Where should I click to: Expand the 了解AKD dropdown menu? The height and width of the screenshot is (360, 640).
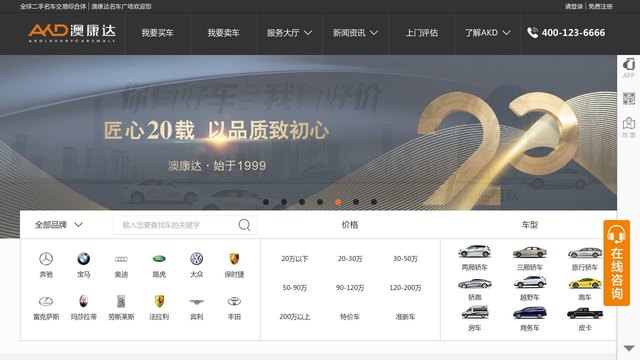(x=487, y=33)
